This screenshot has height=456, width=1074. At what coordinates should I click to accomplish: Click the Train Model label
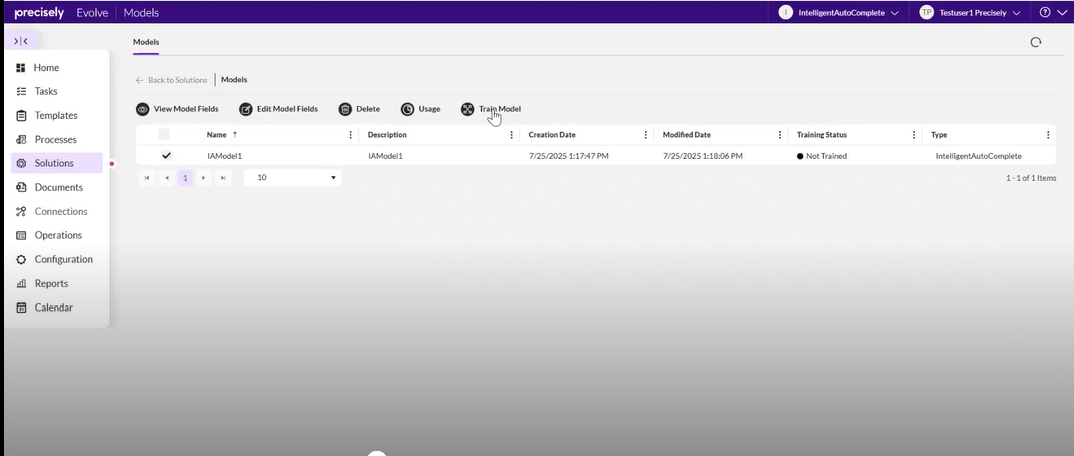(x=500, y=109)
